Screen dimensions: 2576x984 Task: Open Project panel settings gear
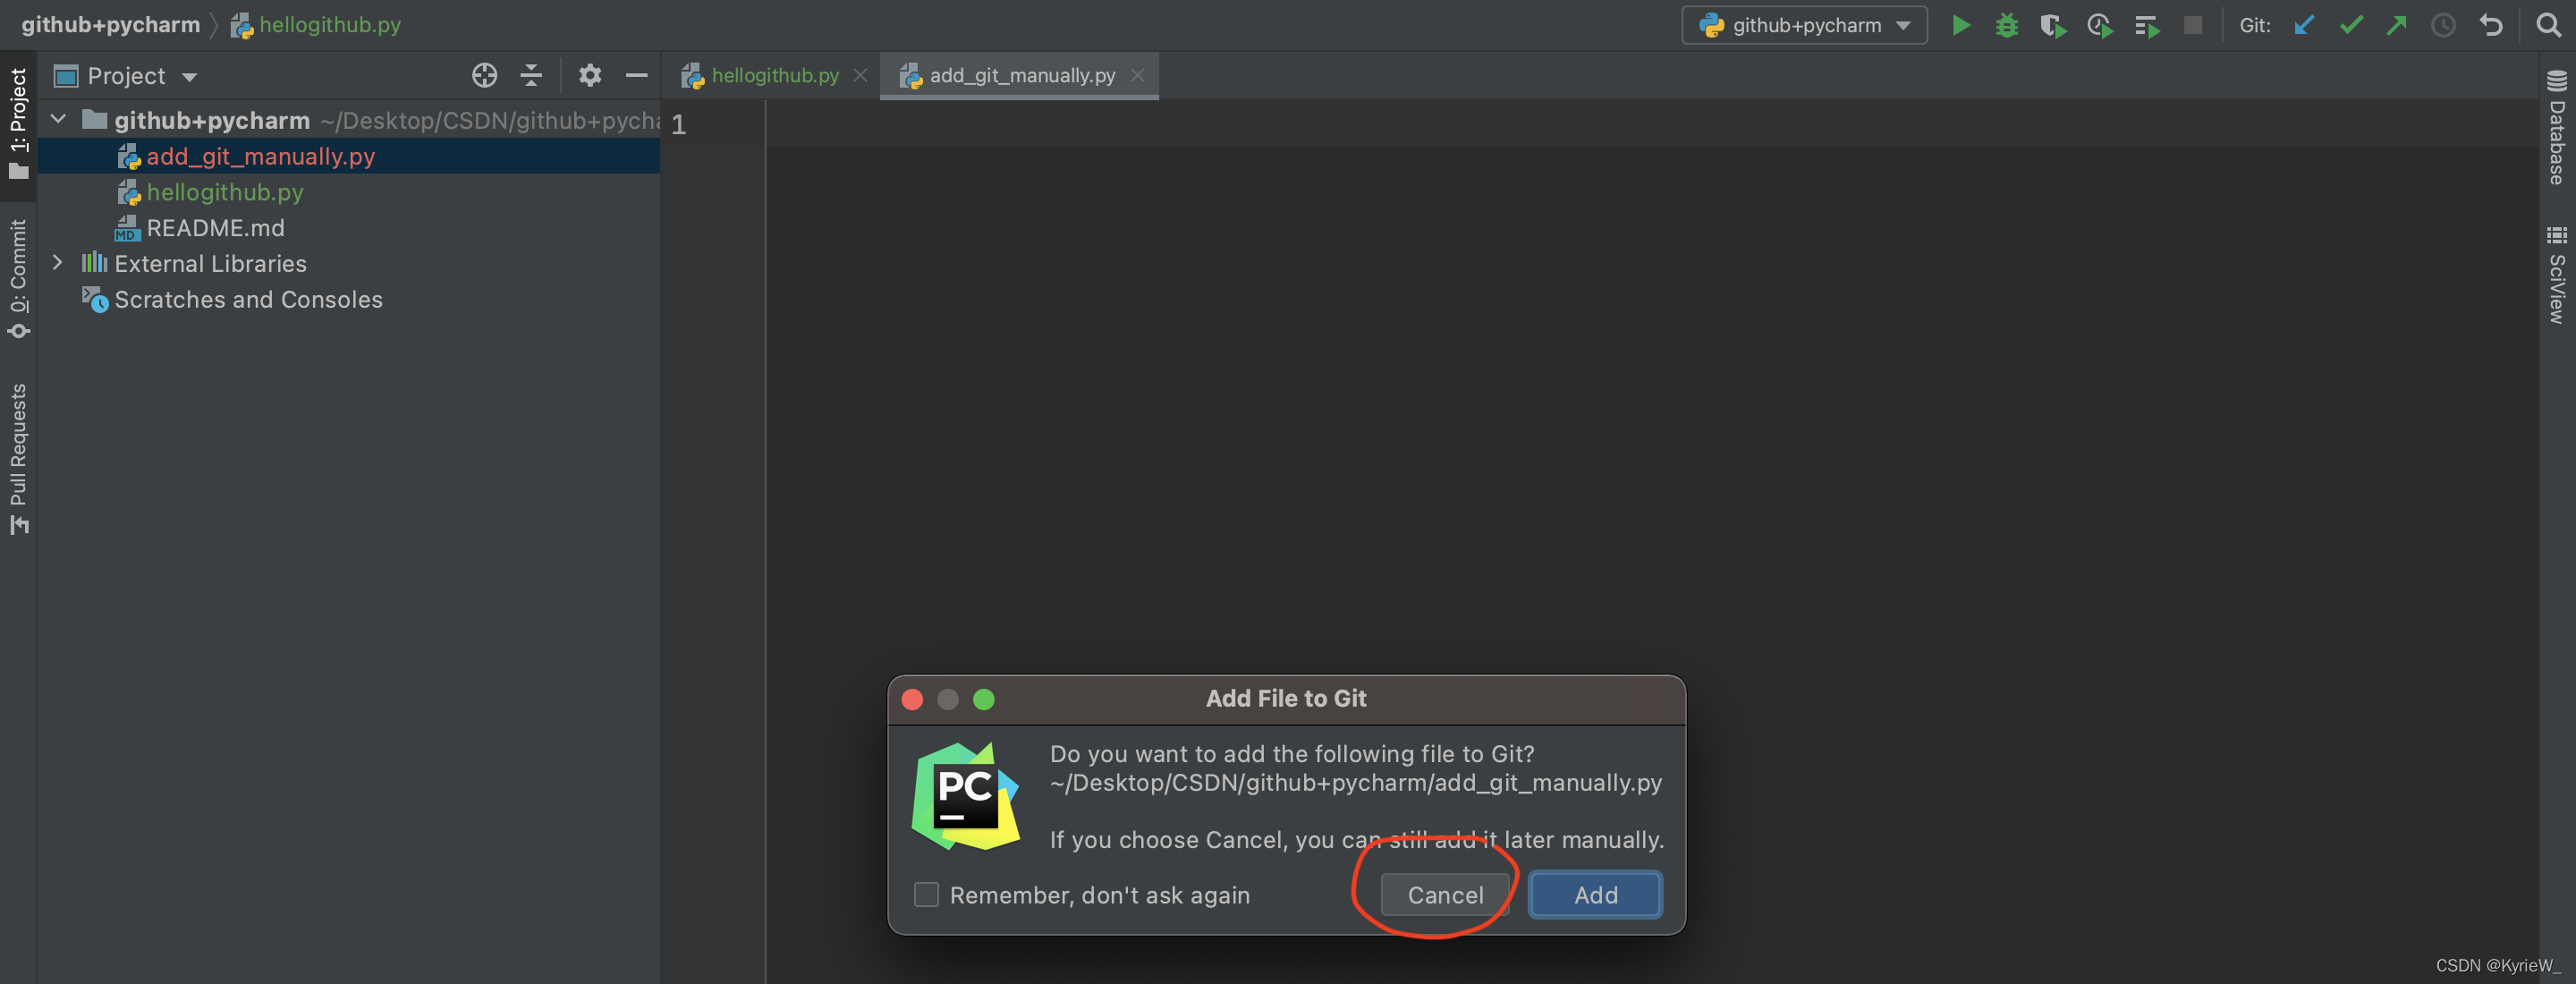tap(590, 76)
